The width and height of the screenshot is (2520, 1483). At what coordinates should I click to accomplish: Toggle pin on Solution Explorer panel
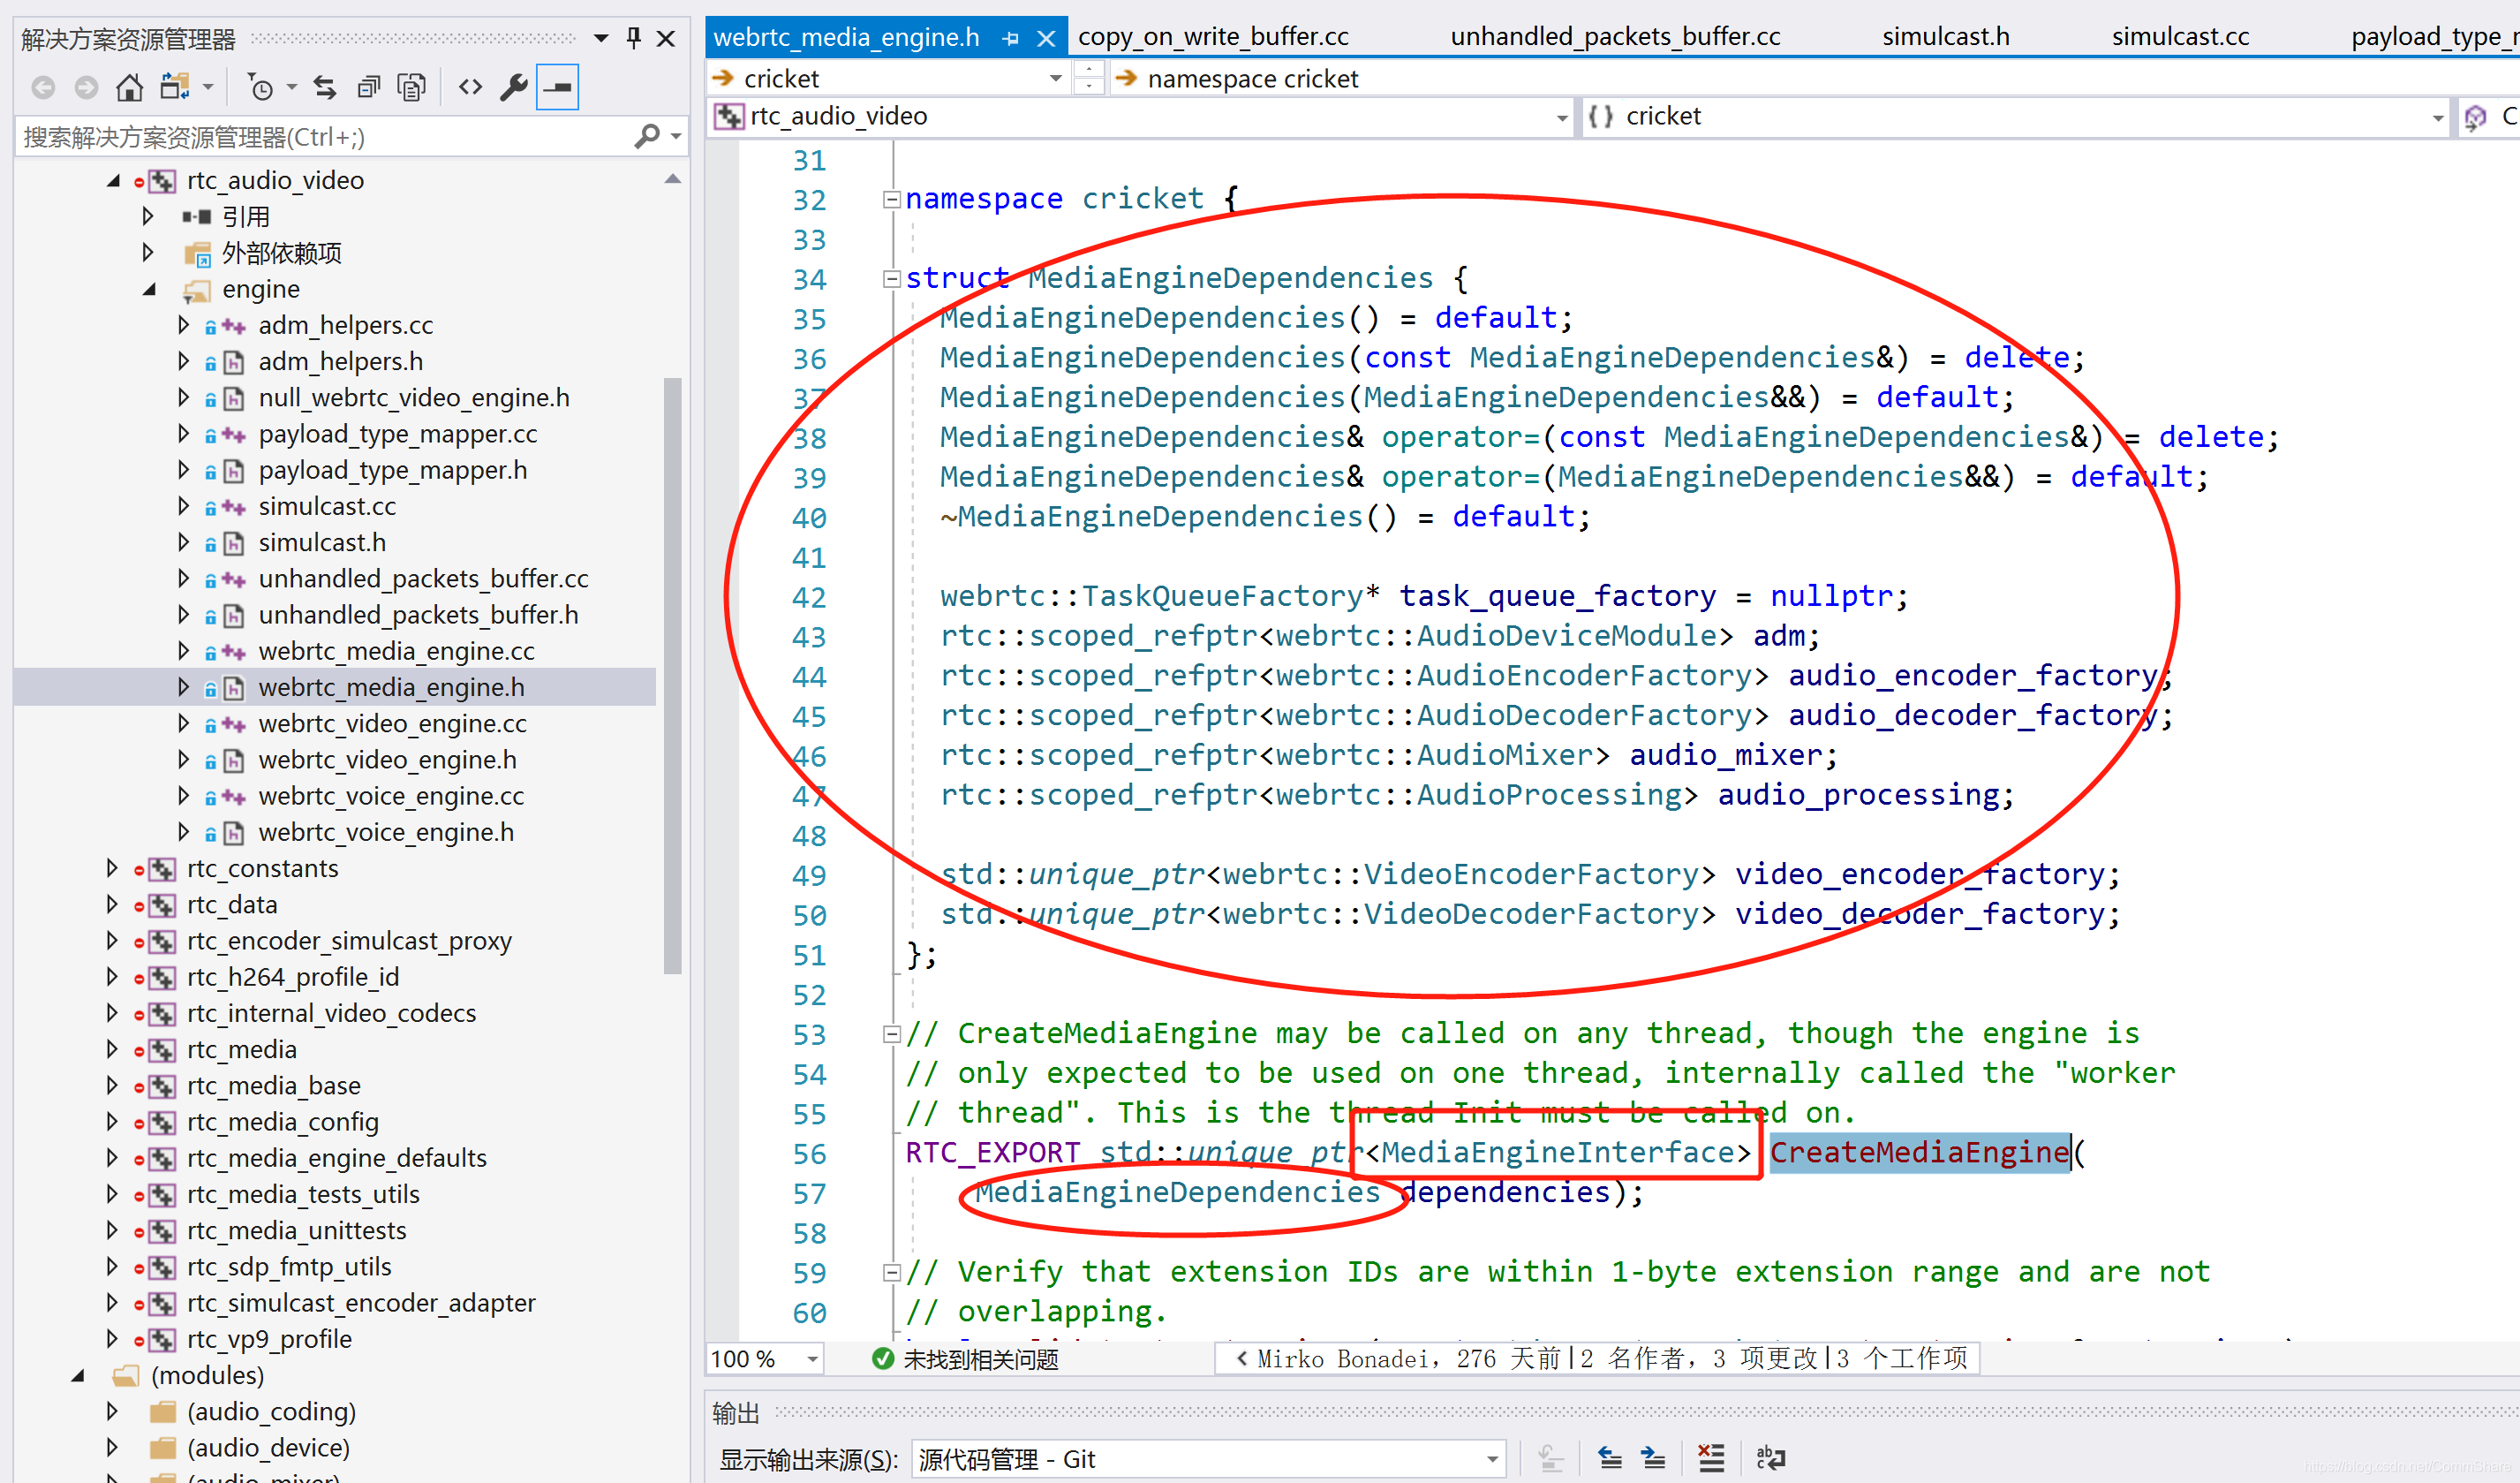tap(633, 38)
